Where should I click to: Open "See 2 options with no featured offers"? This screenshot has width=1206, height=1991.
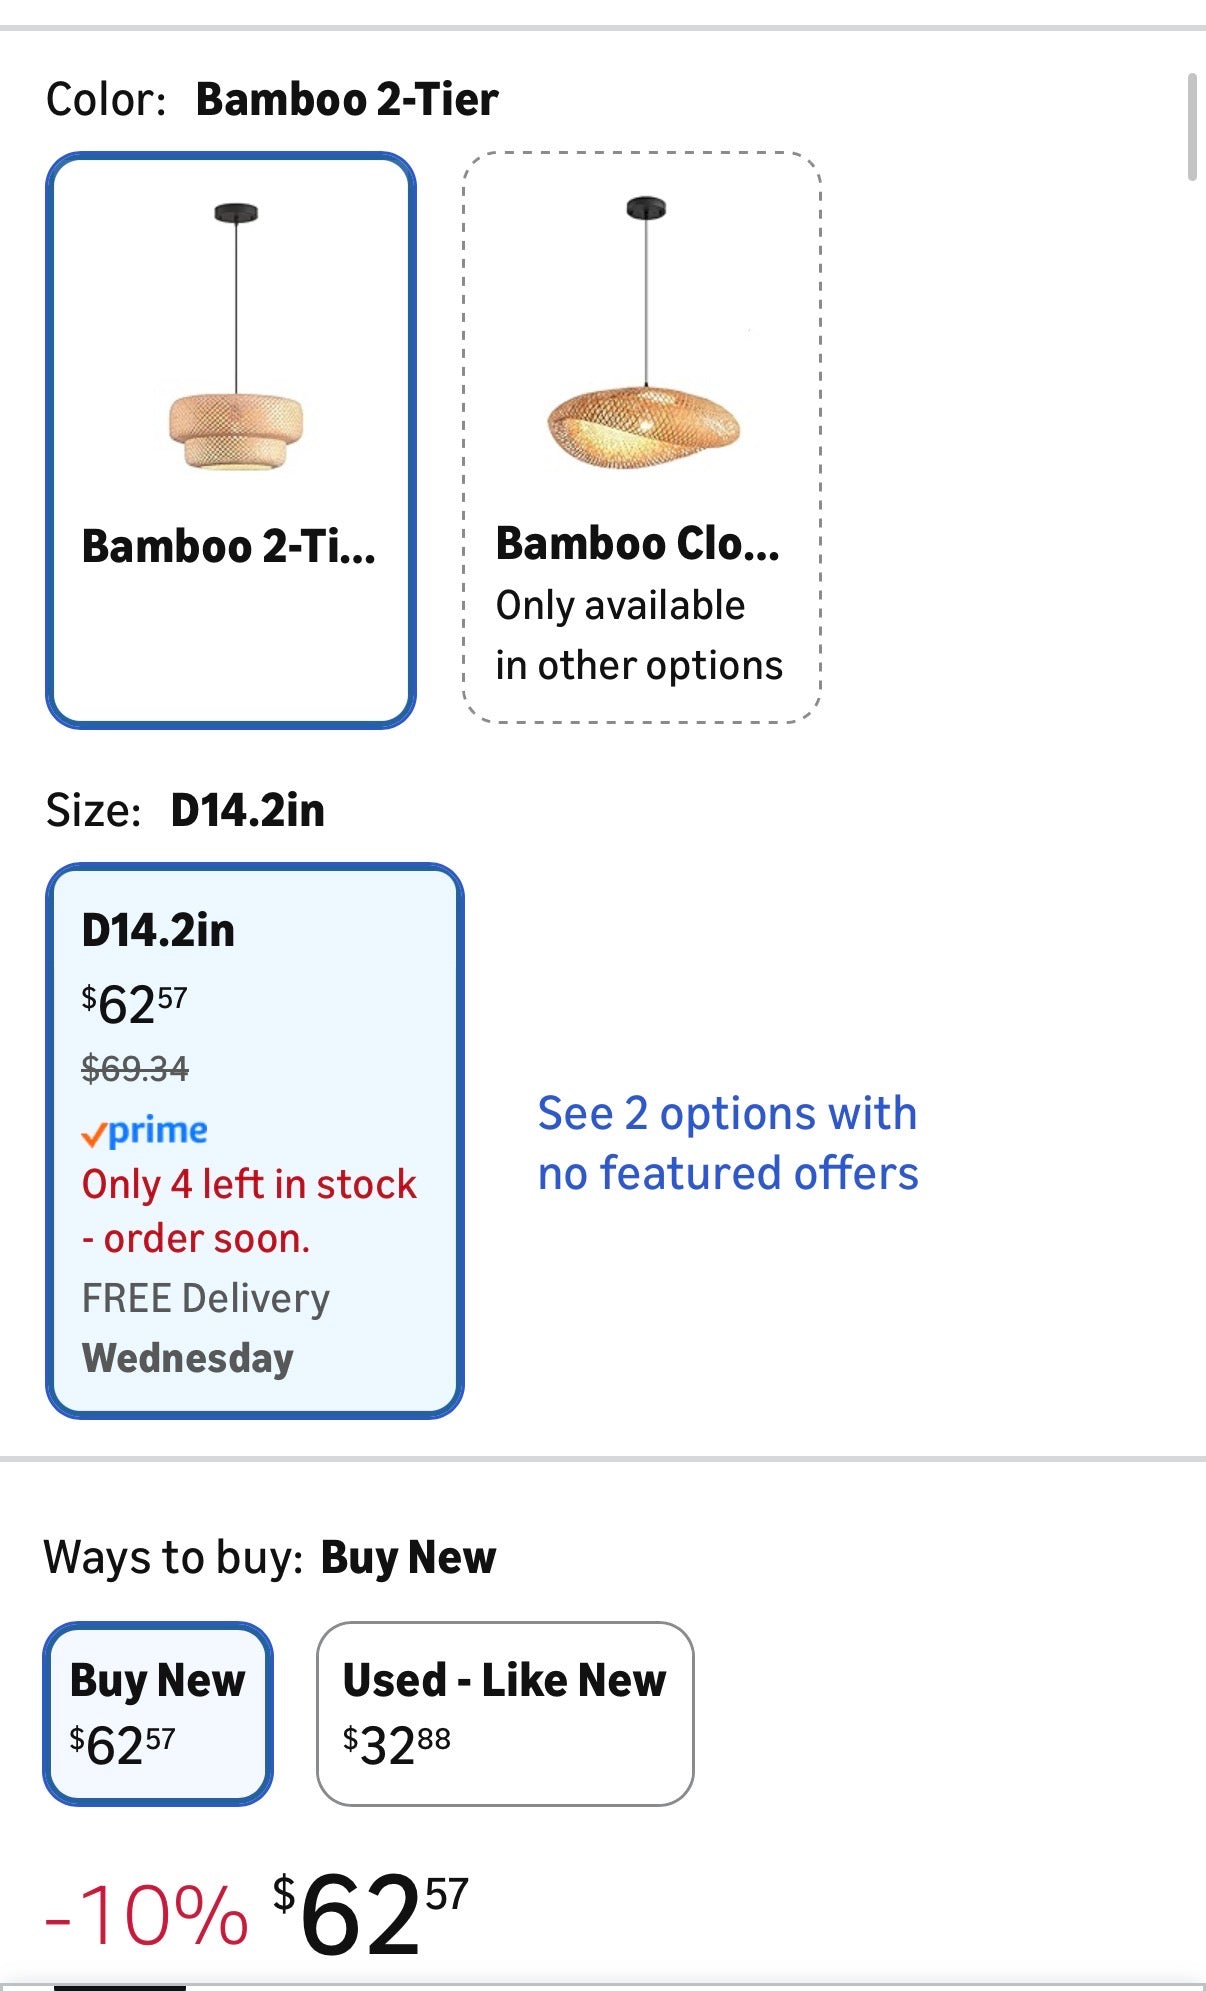pos(727,1143)
